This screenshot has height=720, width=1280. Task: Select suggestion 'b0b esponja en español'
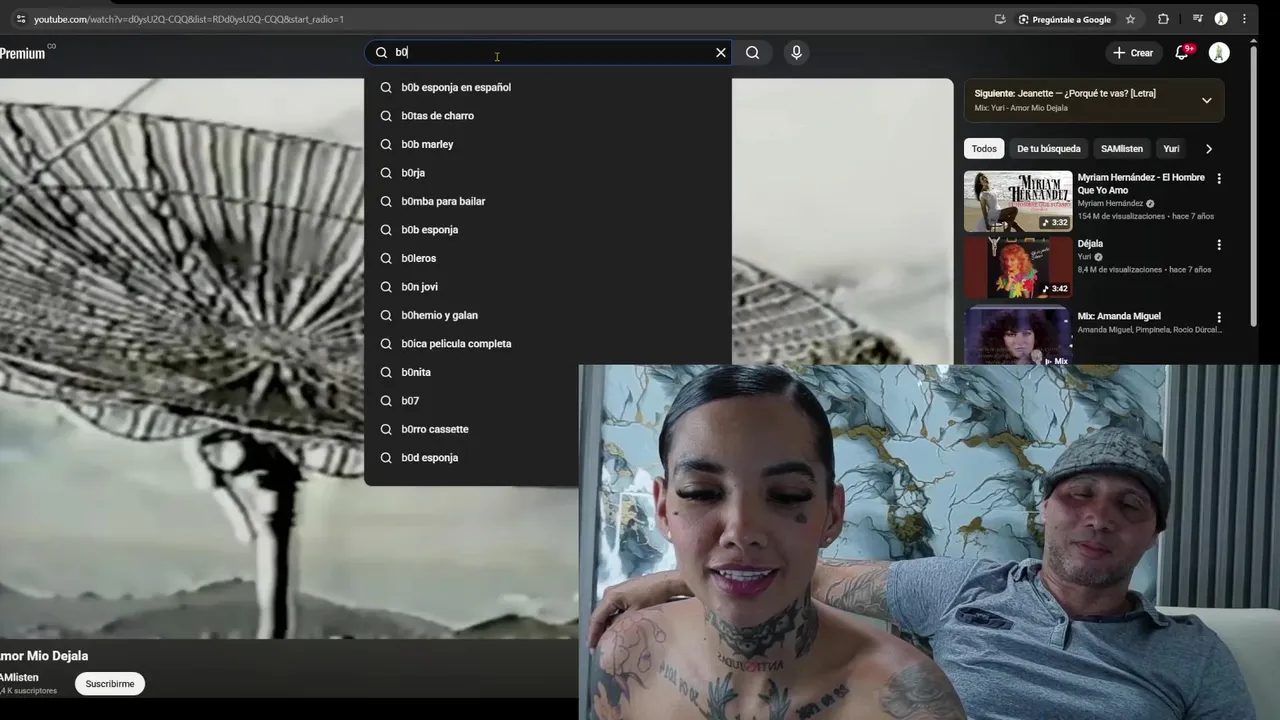click(548, 87)
